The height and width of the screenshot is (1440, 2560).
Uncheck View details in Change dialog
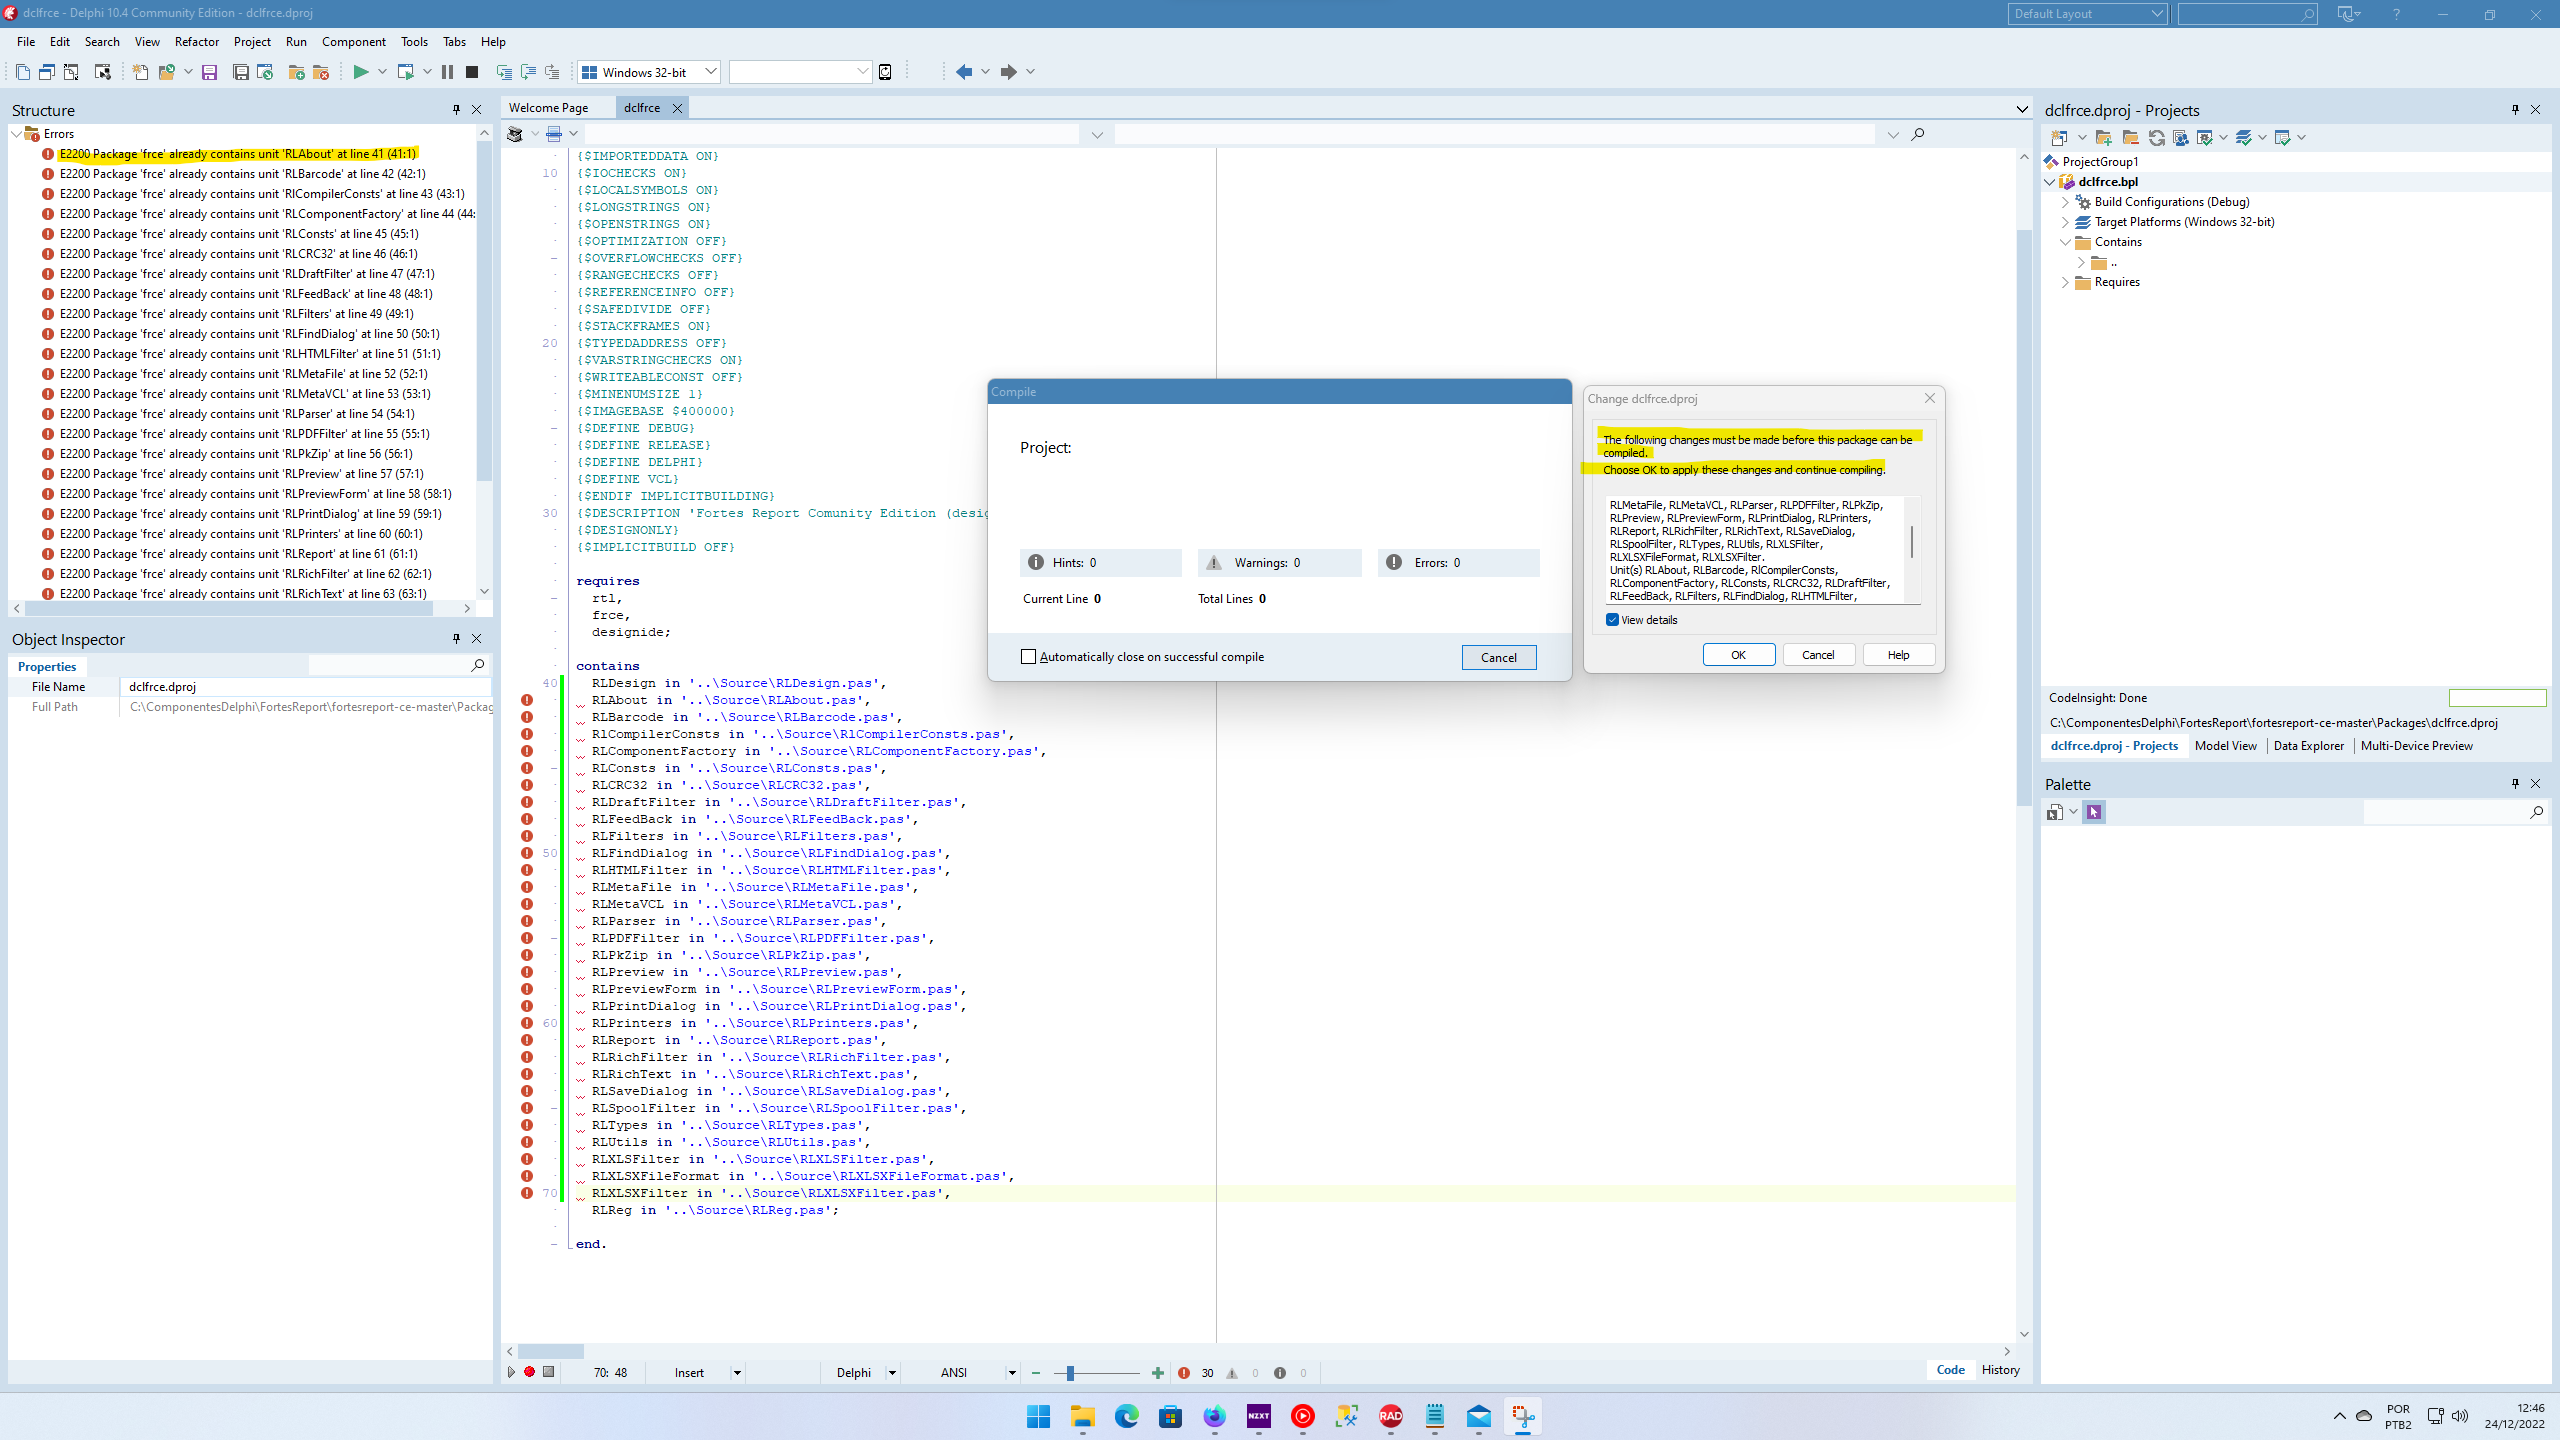(1612, 620)
